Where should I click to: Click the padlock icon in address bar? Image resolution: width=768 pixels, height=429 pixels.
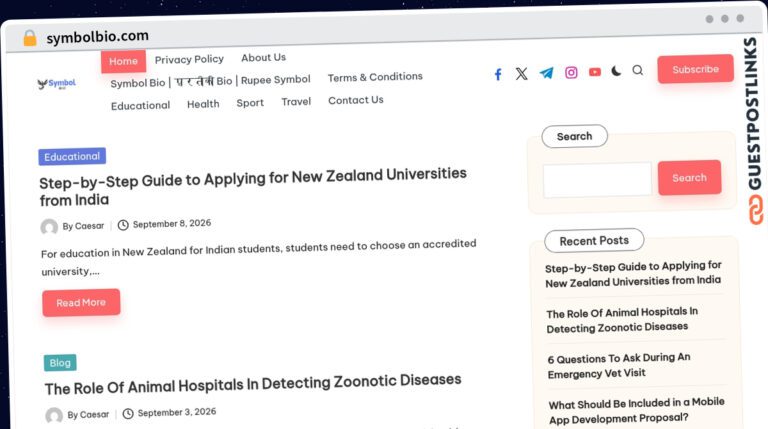[x=30, y=38]
